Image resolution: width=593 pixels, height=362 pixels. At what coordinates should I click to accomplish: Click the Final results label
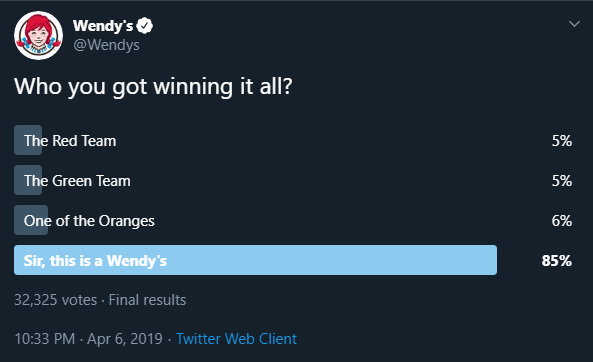point(147,300)
